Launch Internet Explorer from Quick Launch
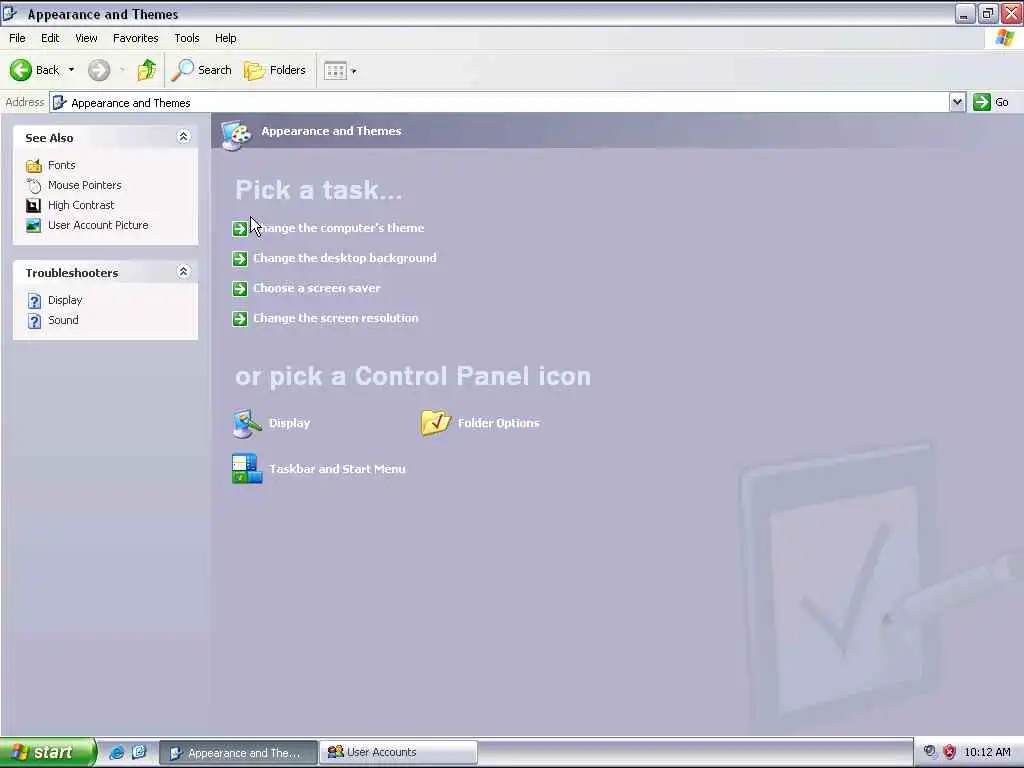This screenshot has height=768, width=1024. pos(117,752)
